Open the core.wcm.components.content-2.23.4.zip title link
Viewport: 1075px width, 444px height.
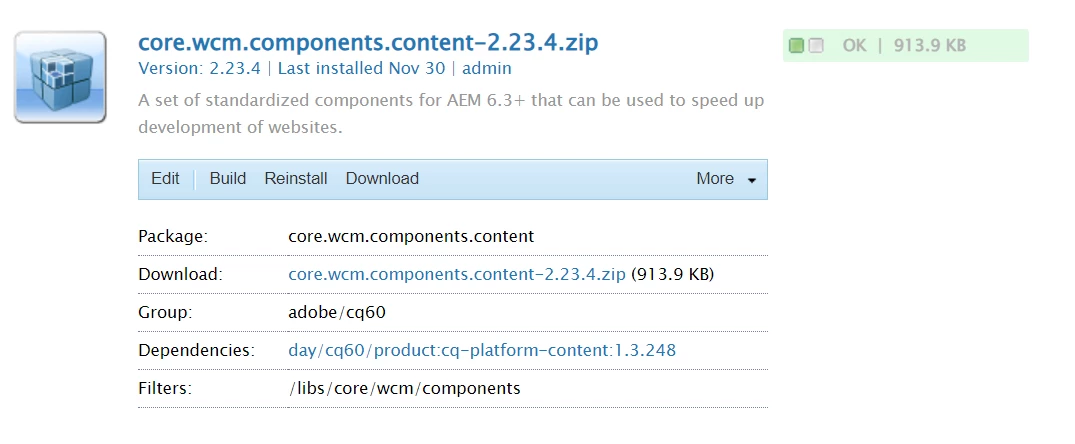tap(368, 43)
